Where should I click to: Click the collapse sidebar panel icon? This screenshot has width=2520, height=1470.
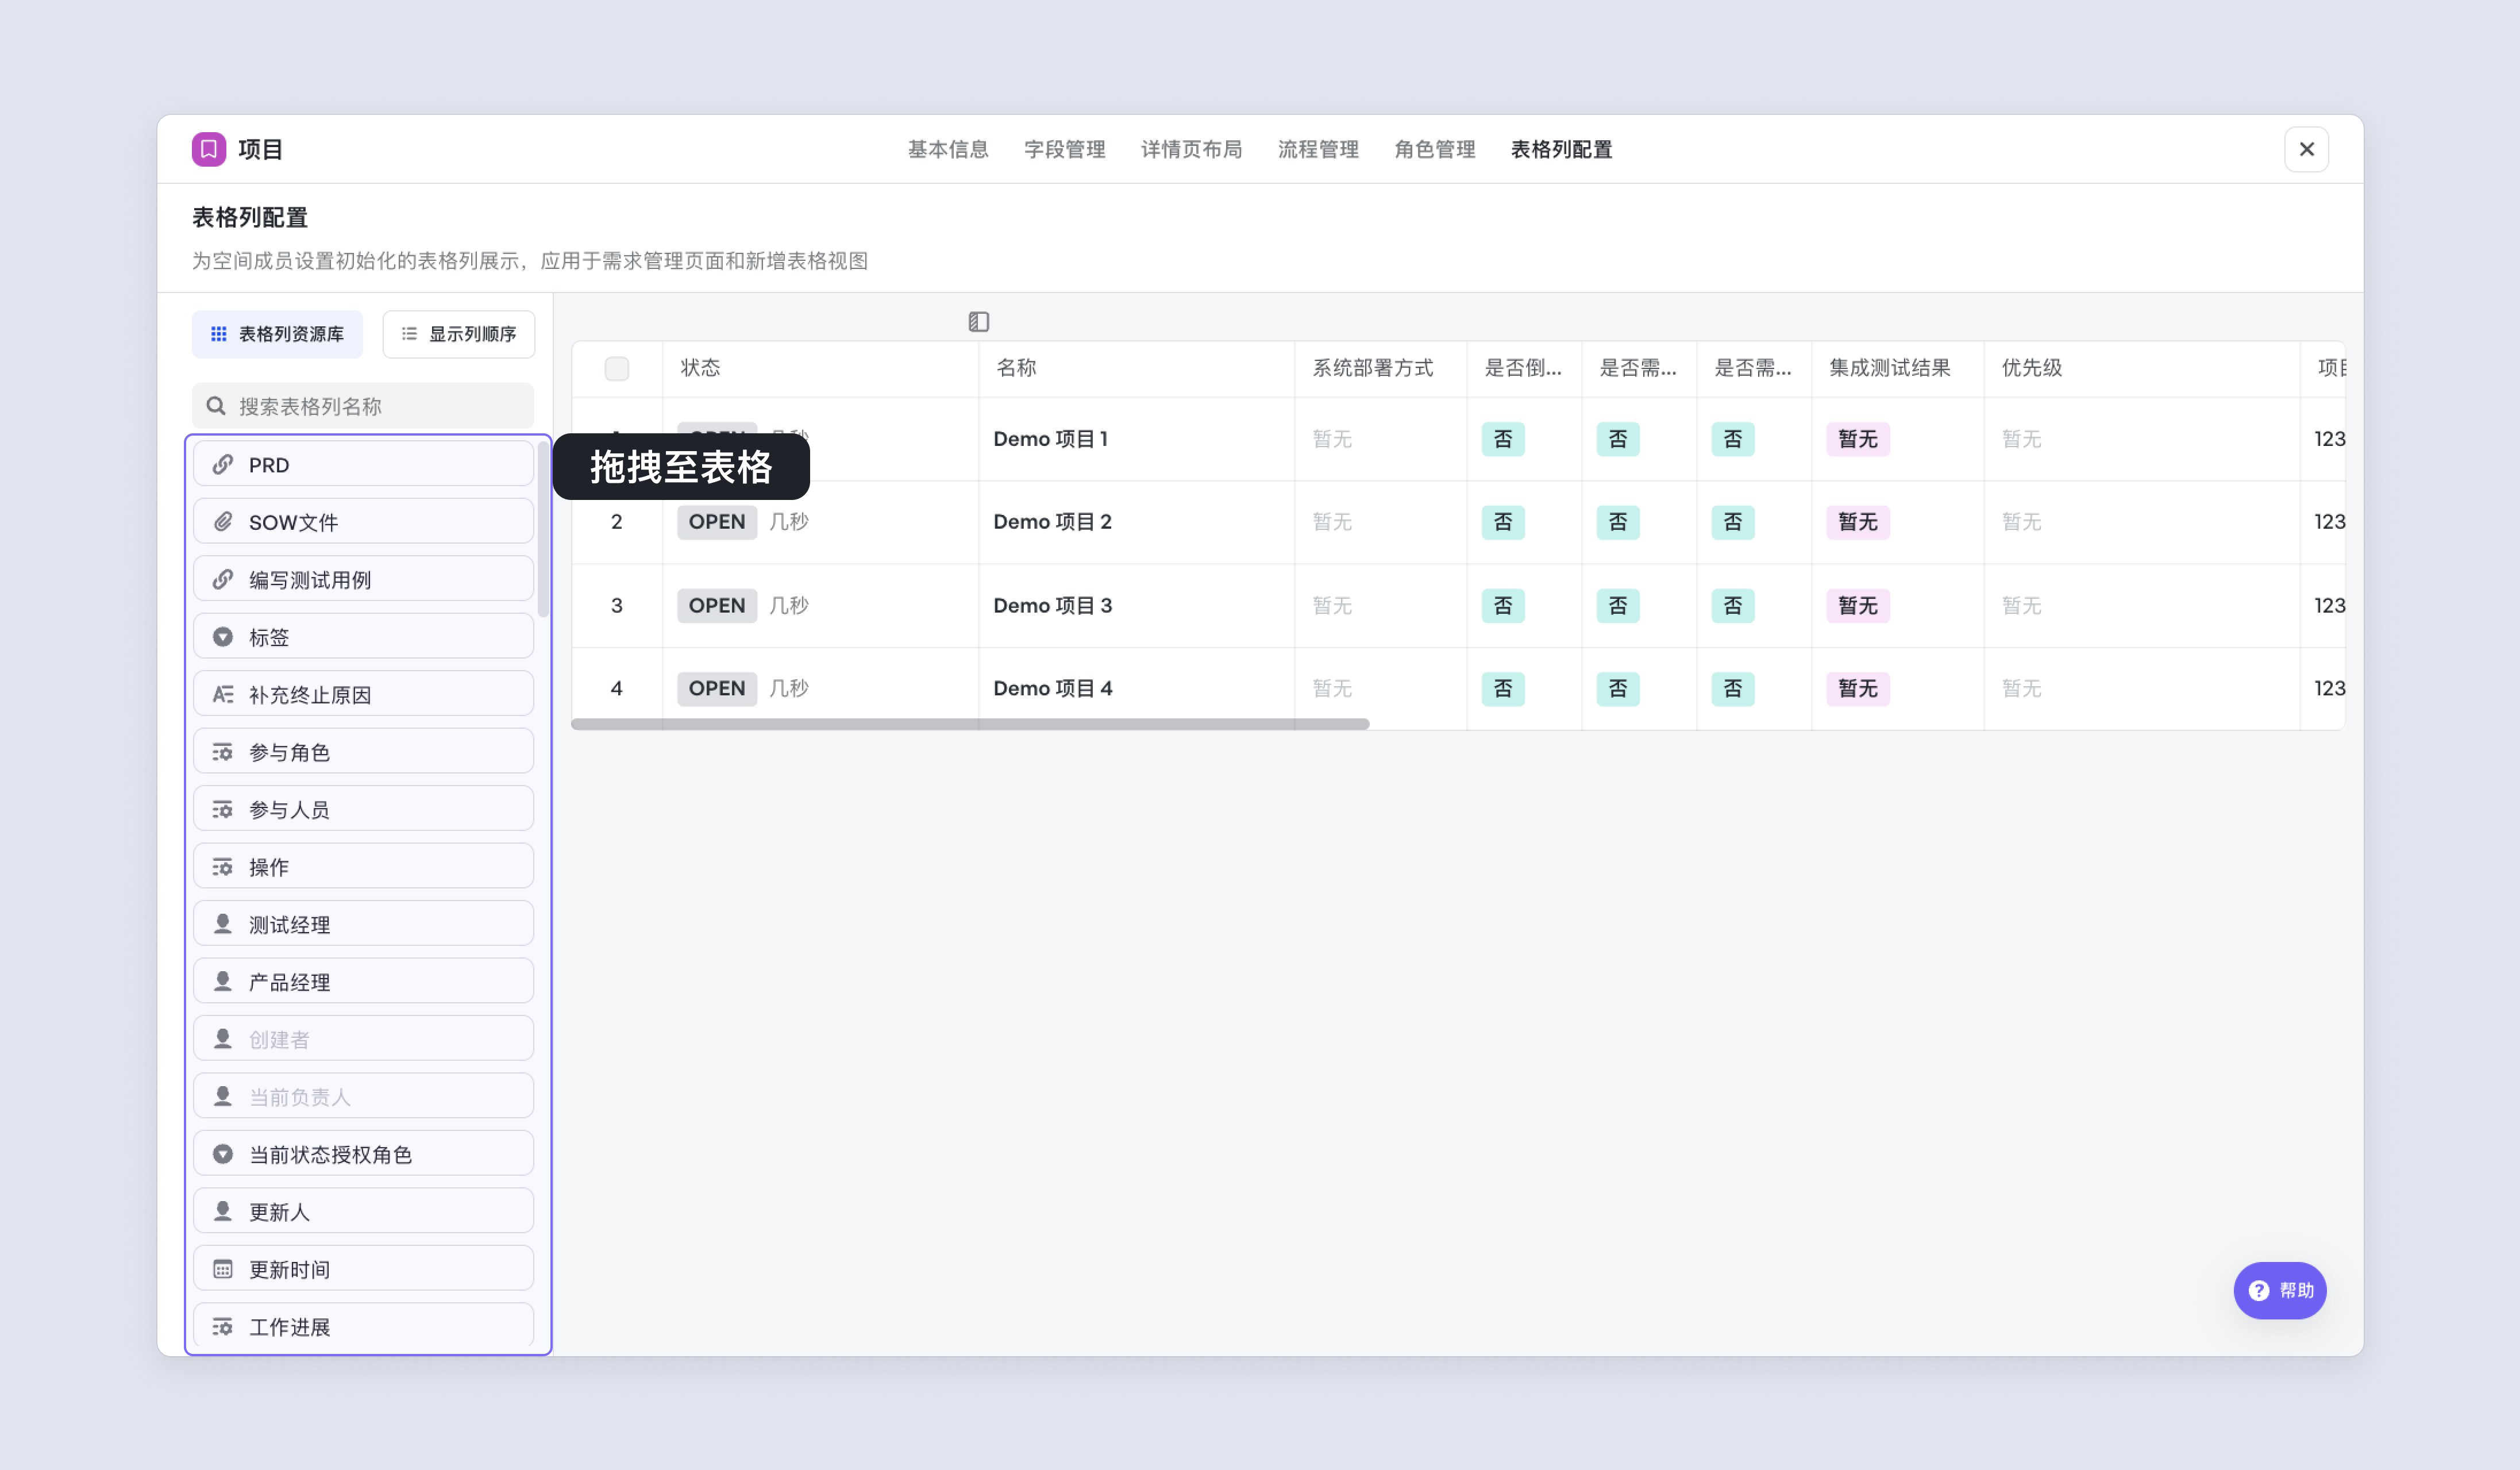click(x=978, y=321)
